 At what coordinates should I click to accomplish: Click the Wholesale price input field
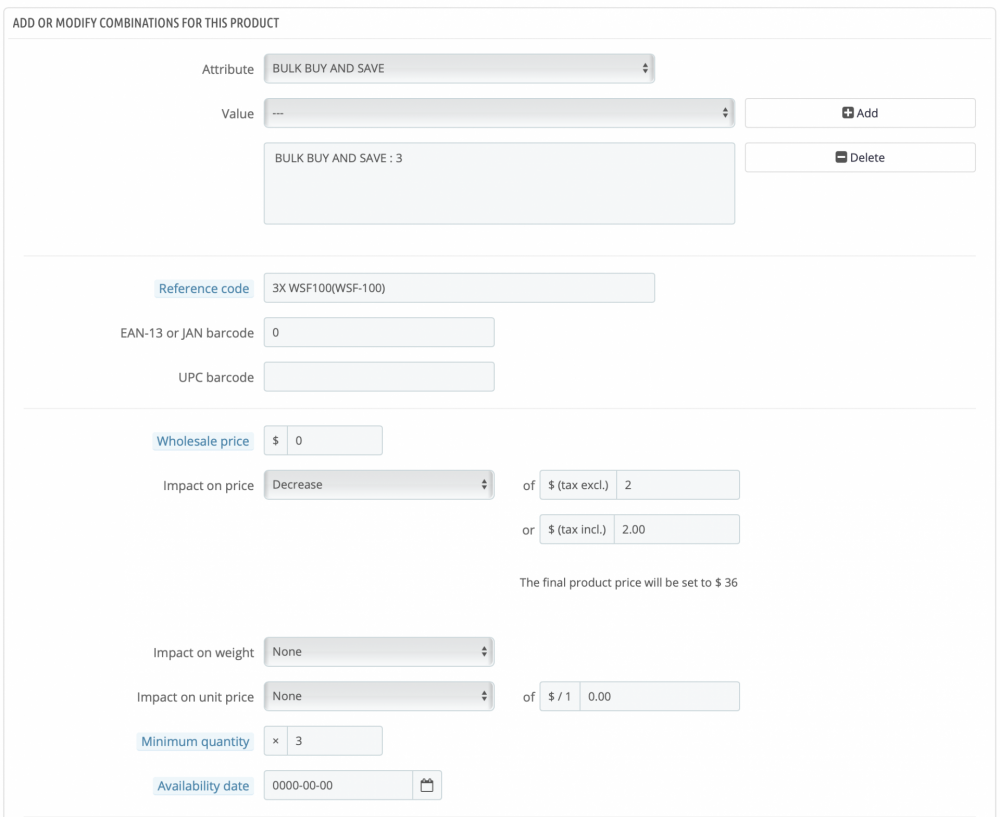point(334,441)
